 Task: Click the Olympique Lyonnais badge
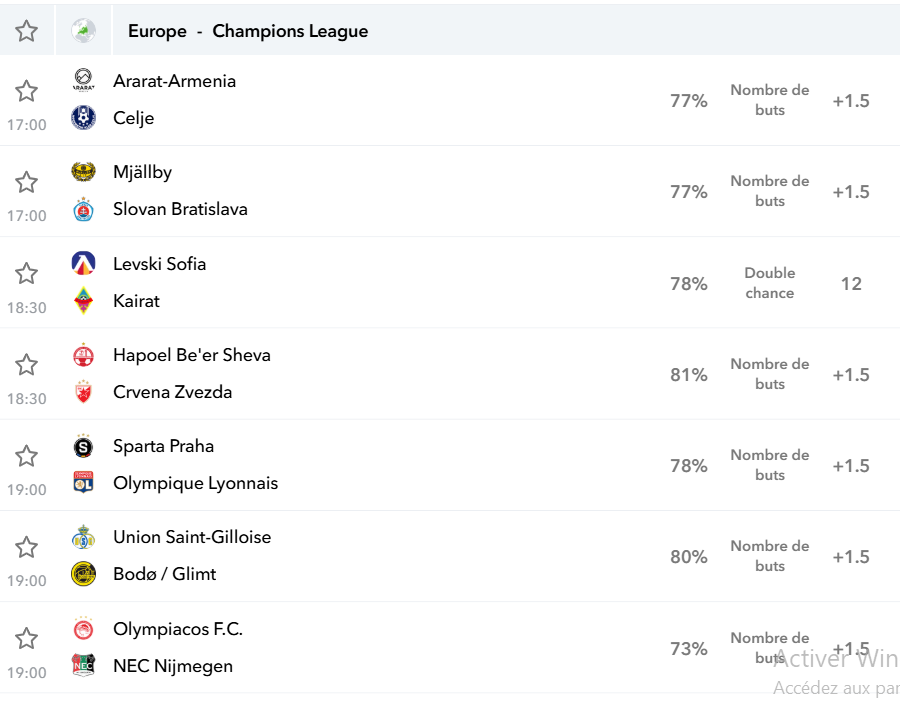83,483
